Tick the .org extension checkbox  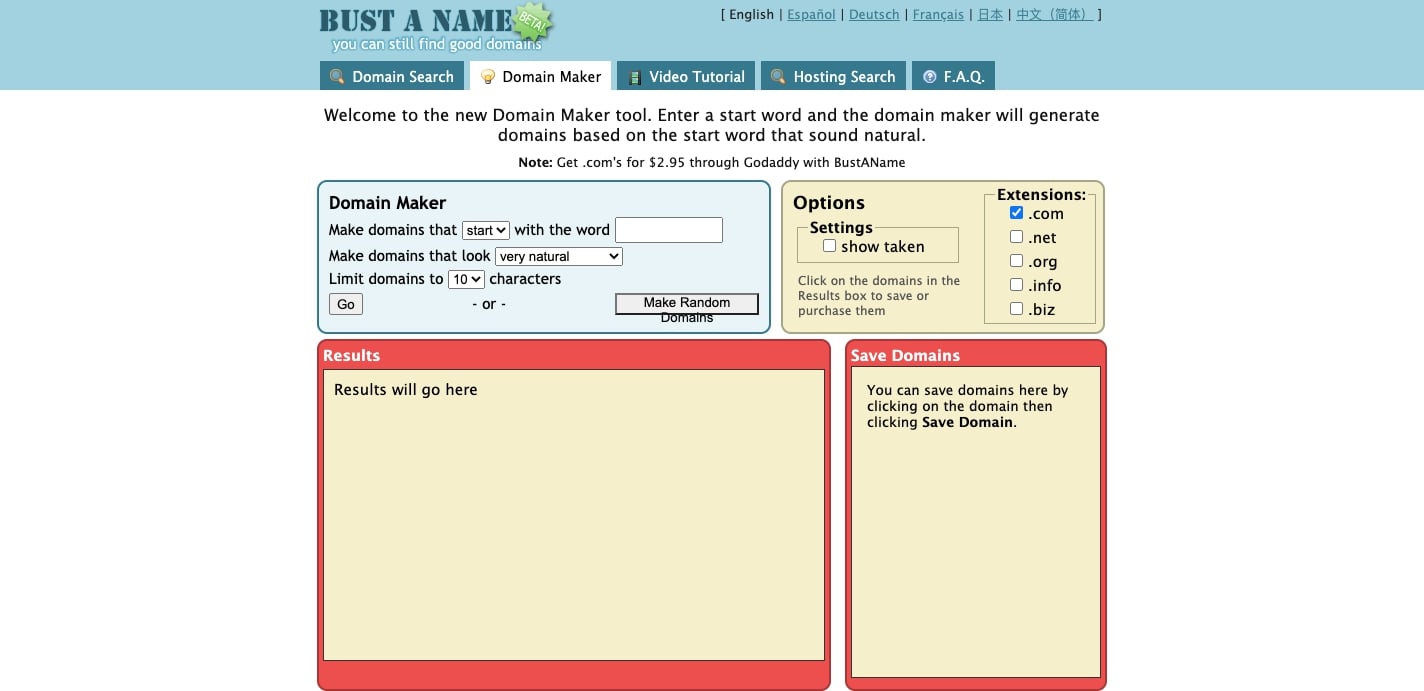1016,261
